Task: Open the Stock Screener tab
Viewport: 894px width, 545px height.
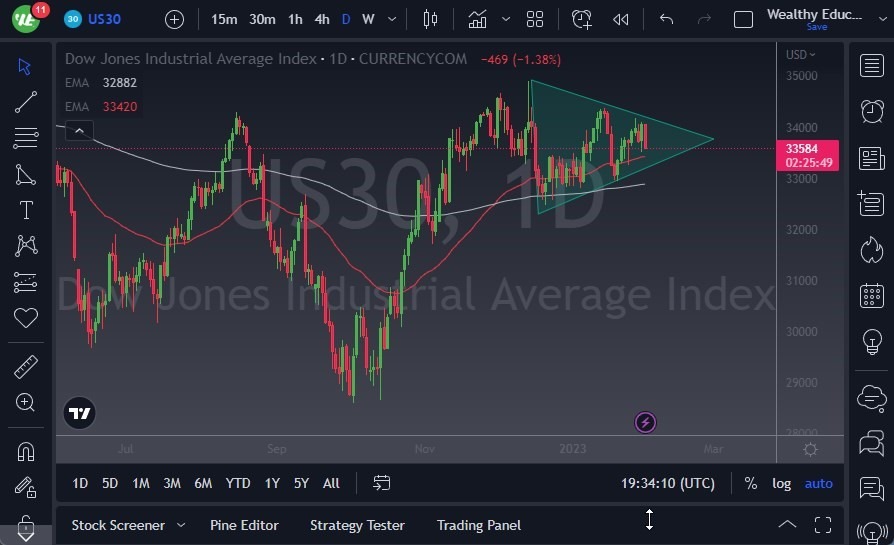Action: [x=118, y=525]
